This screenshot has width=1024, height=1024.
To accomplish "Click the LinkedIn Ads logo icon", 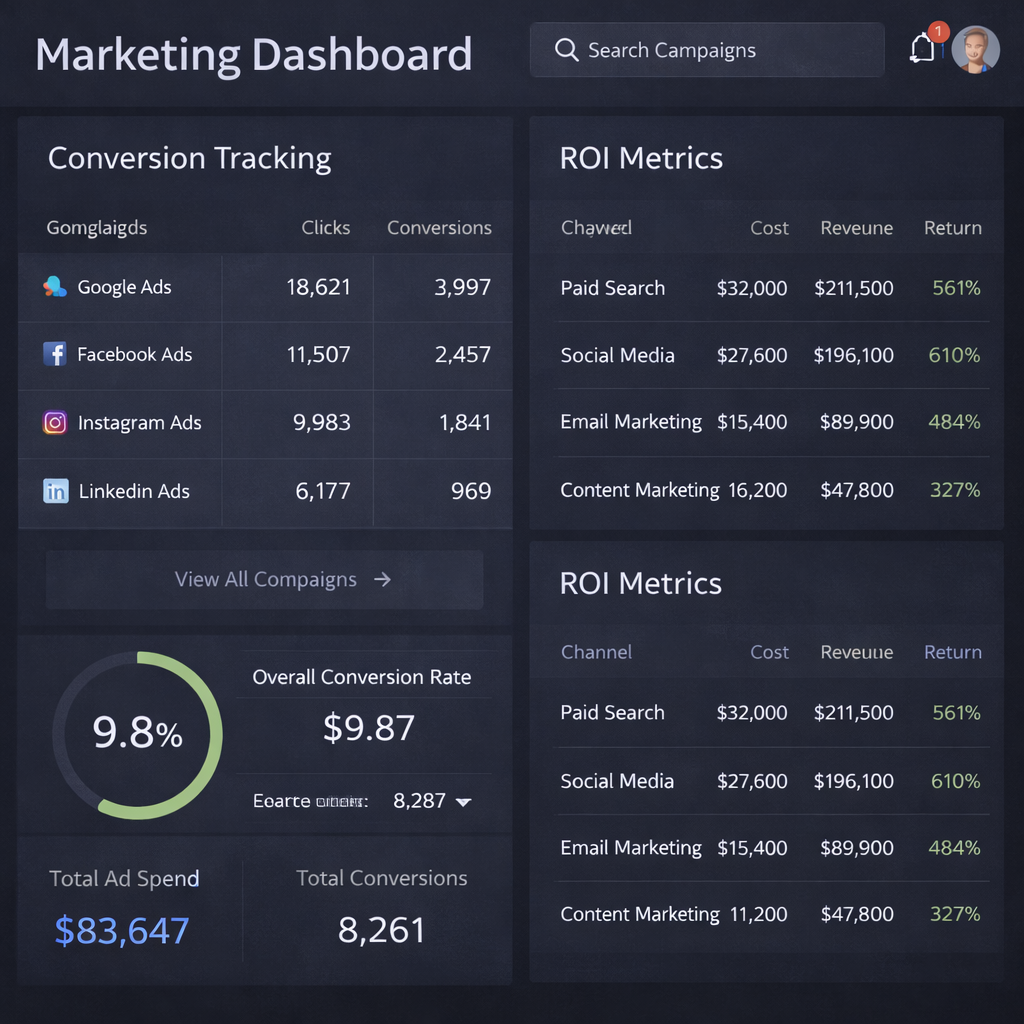I will pos(56,491).
